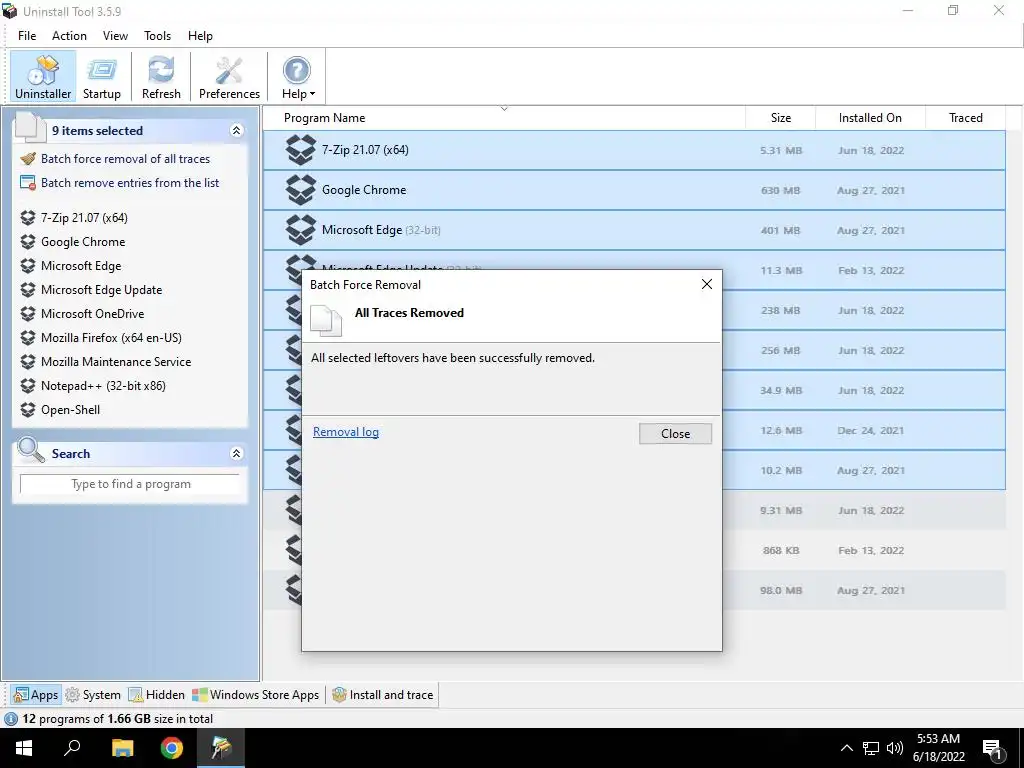
Task: Click the Google Chrome program row icon
Action: [300, 190]
